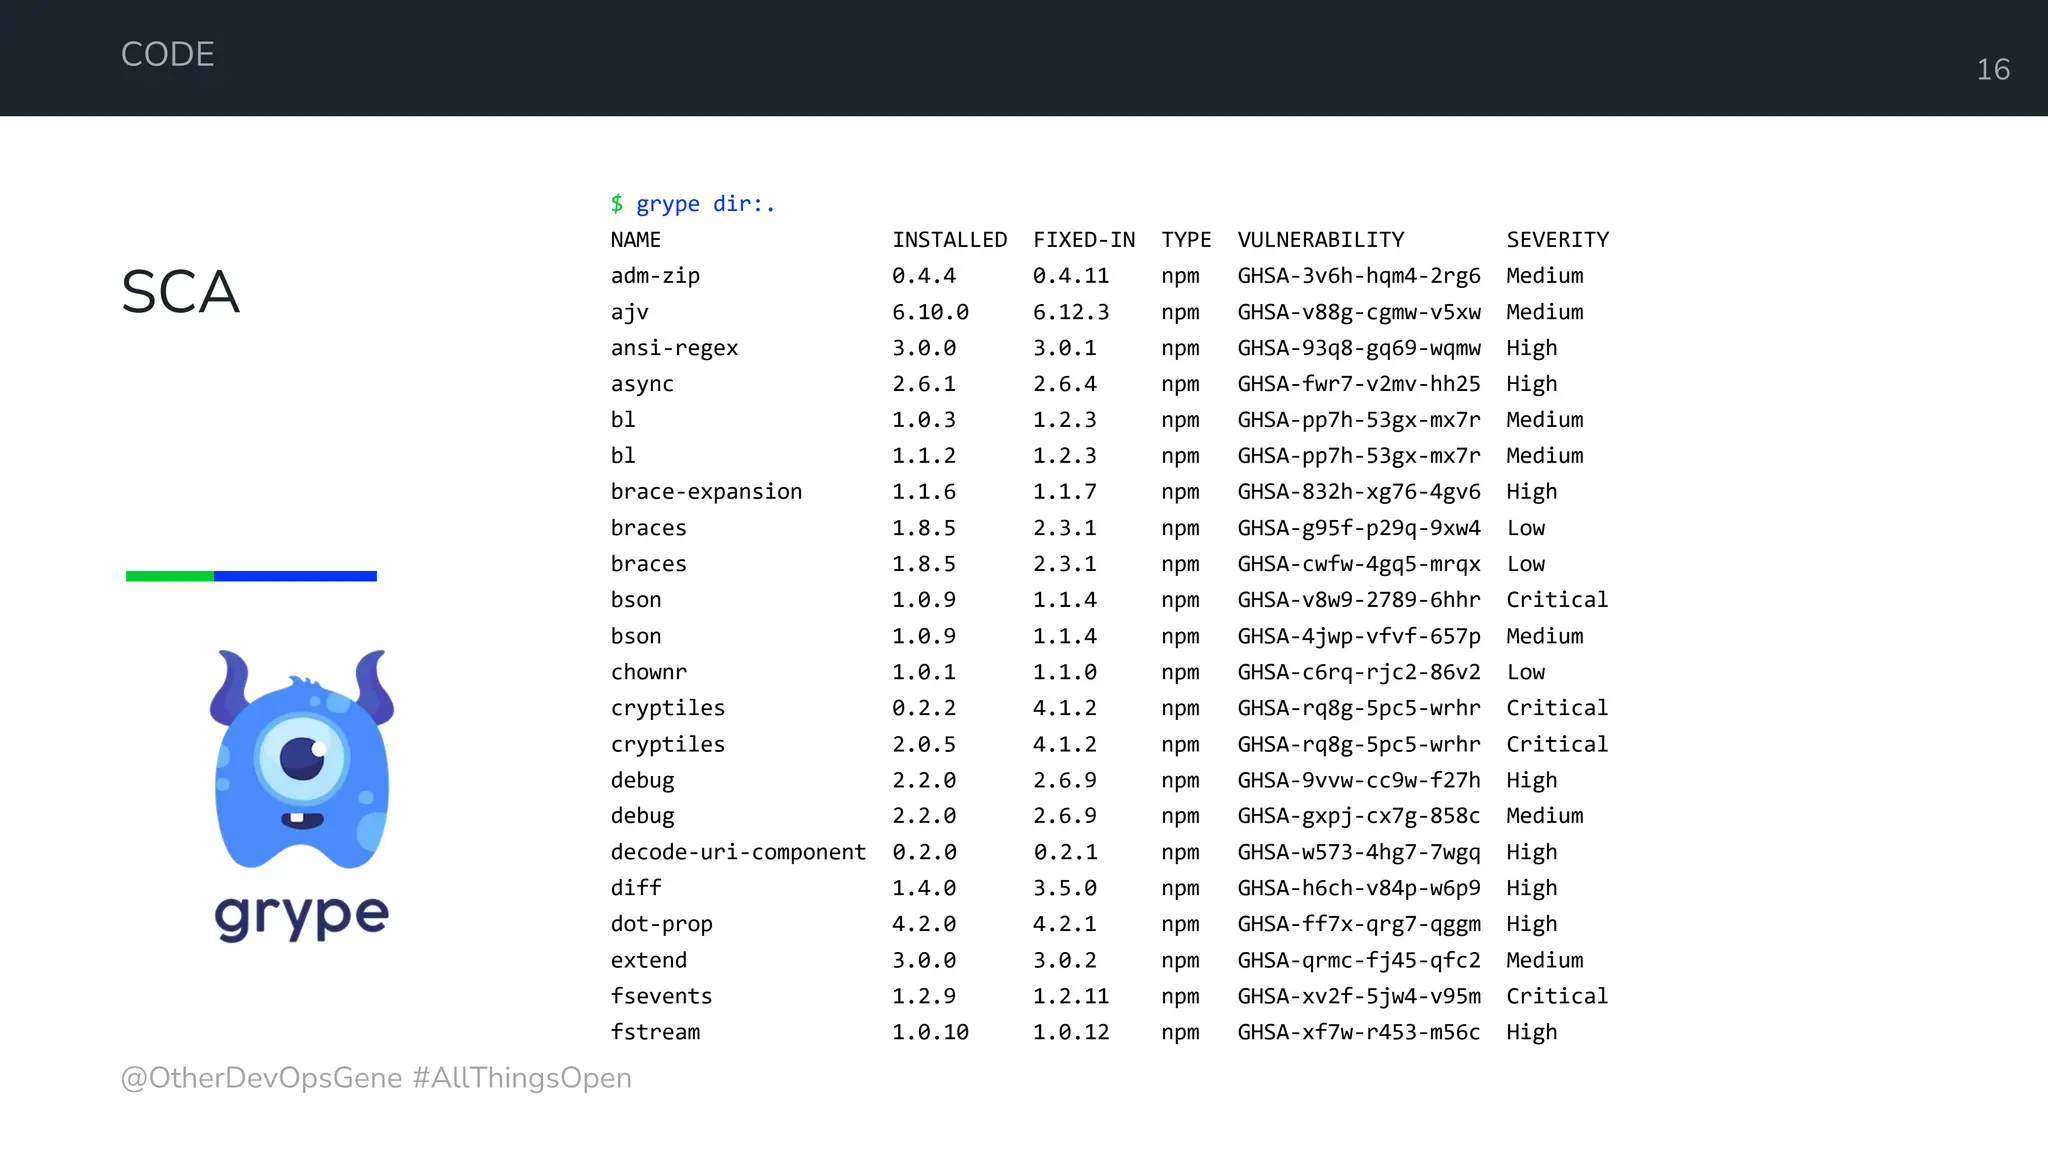The height and width of the screenshot is (1152, 2048).
Task: Select the dot-prop package name
Action: tap(662, 924)
